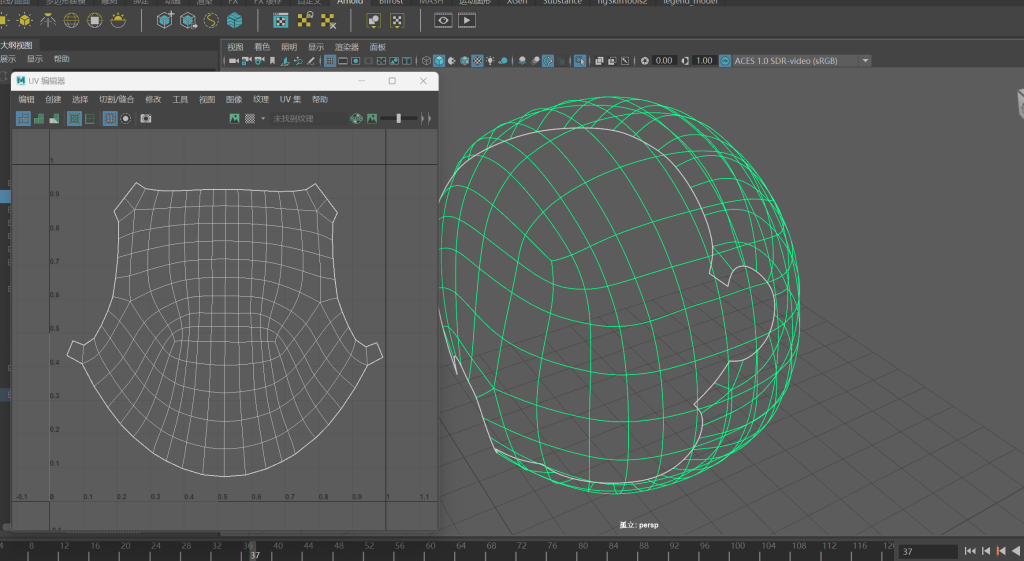Click the current frame field showing 37

point(927,551)
